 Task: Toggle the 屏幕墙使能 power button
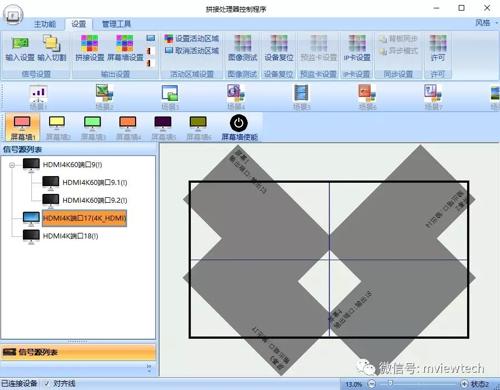click(x=239, y=127)
